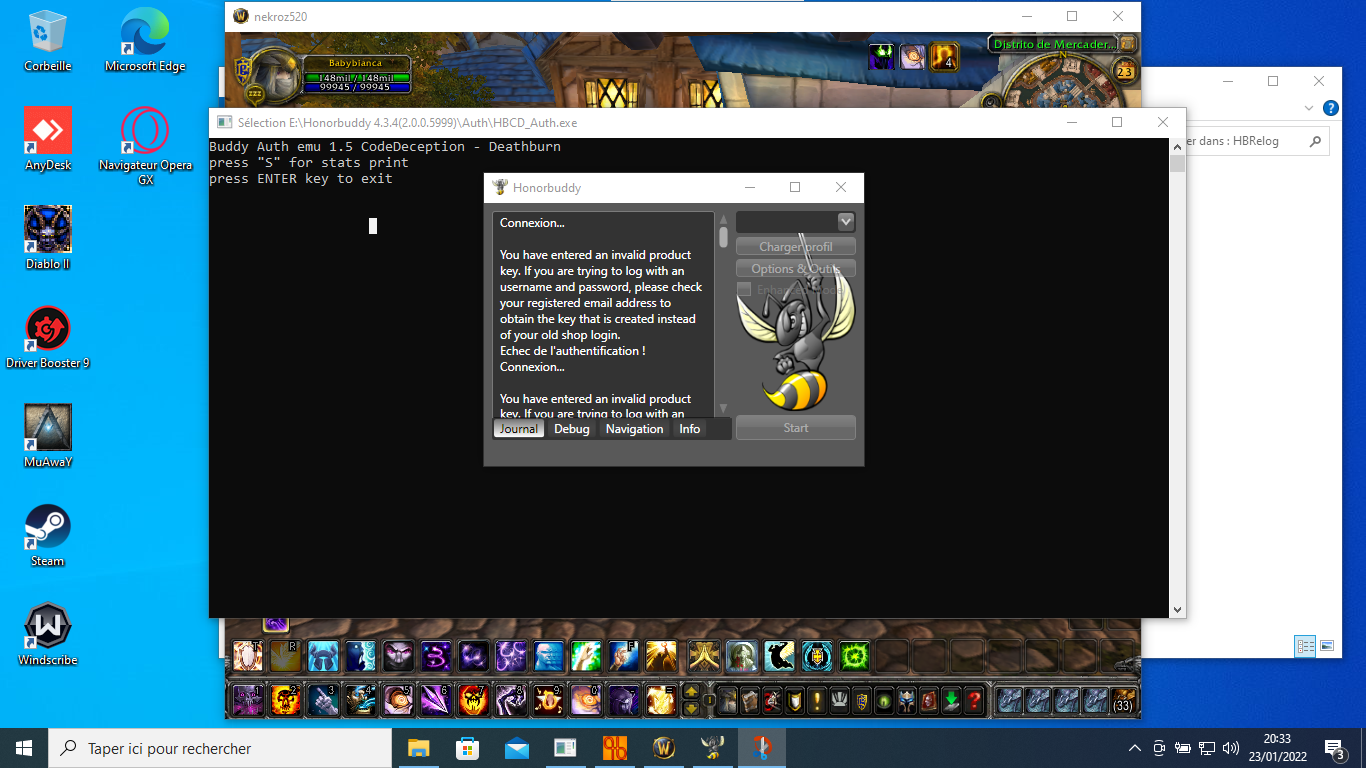Image resolution: width=1366 pixels, height=768 pixels.
Task: Switch to the Debug tab
Action: click(x=572, y=428)
